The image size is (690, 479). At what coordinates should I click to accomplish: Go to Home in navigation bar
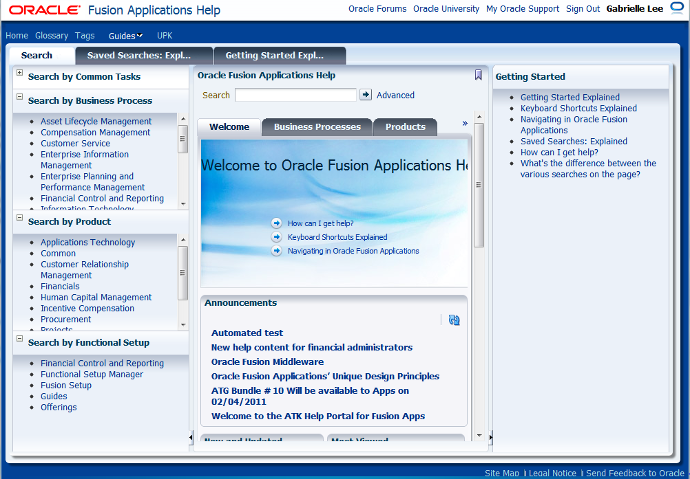coord(17,36)
